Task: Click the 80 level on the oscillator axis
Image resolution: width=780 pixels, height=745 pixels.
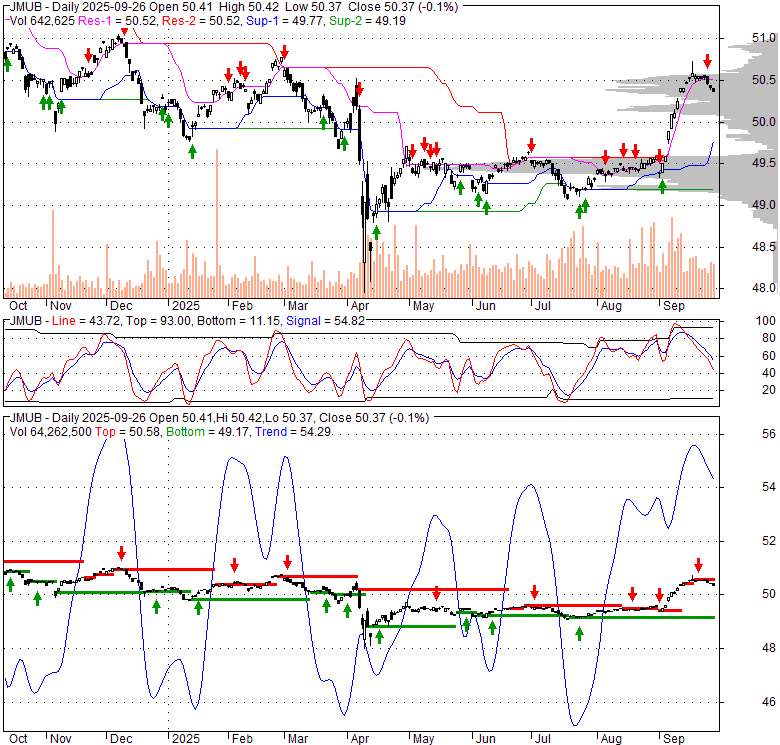Action: (769, 338)
